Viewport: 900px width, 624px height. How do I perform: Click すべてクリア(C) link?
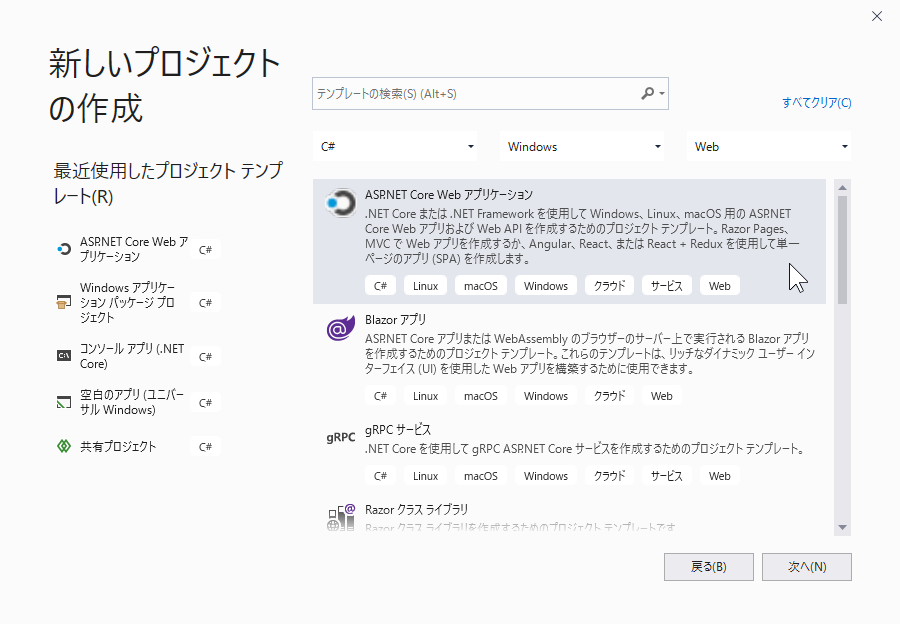tap(816, 103)
